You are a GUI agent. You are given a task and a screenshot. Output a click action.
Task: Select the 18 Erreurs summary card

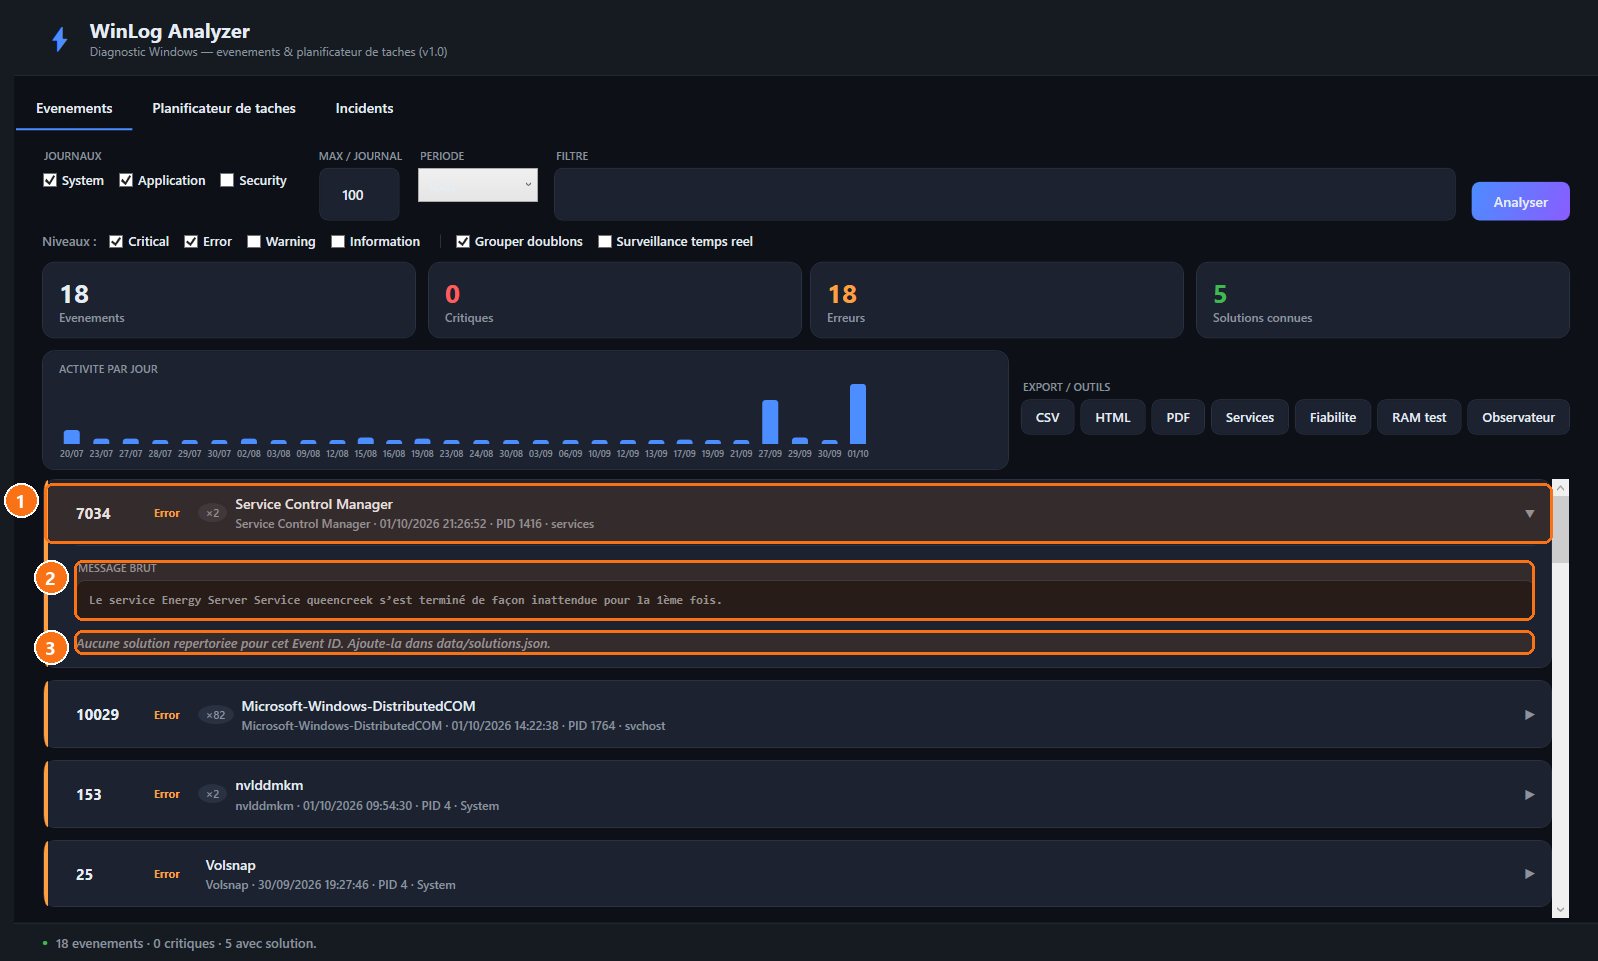point(997,300)
